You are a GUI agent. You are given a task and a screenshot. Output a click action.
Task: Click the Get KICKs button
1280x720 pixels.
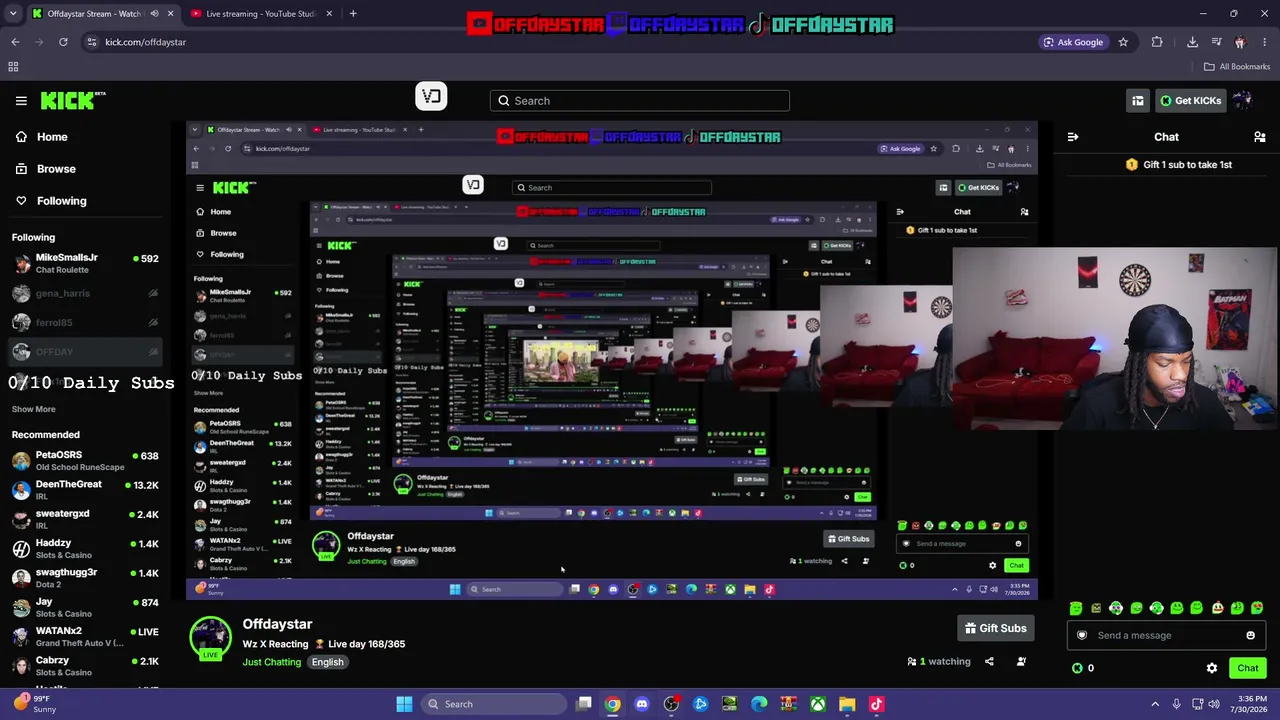click(1190, 100)
